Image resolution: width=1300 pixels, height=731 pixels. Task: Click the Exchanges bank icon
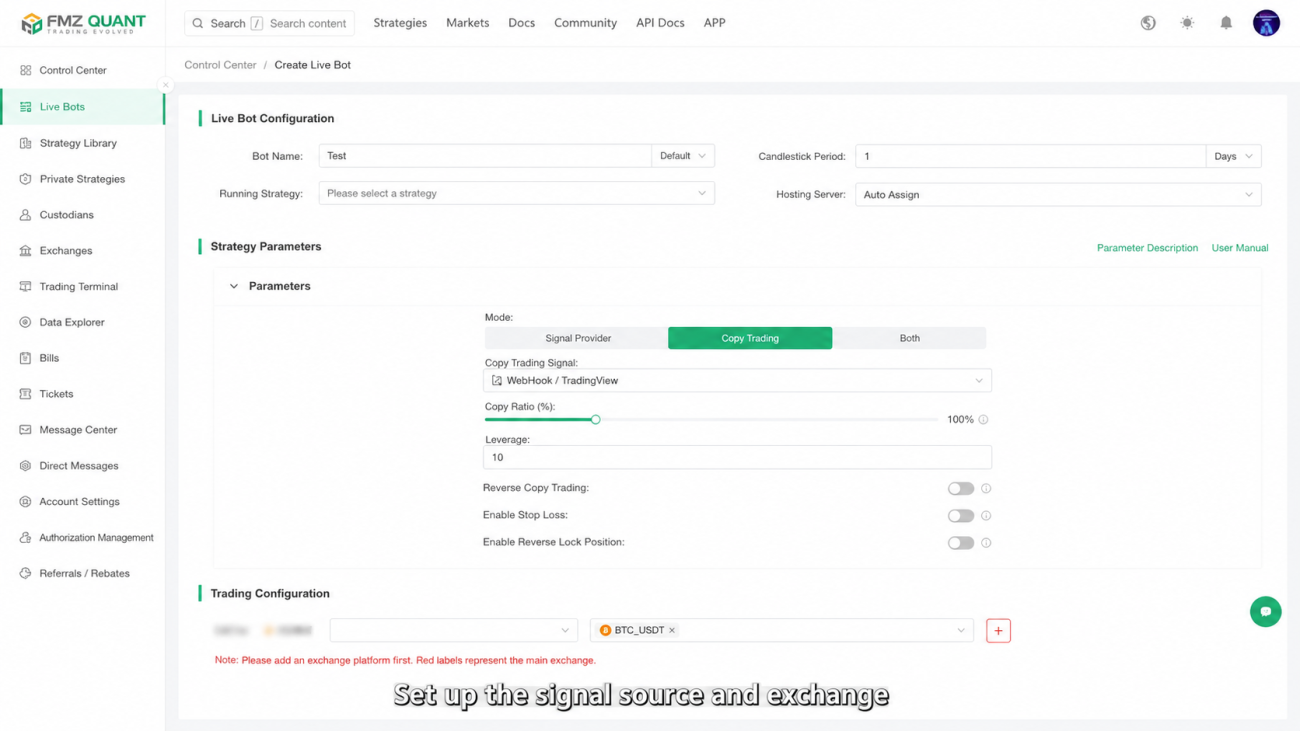(x=25, y=251)
